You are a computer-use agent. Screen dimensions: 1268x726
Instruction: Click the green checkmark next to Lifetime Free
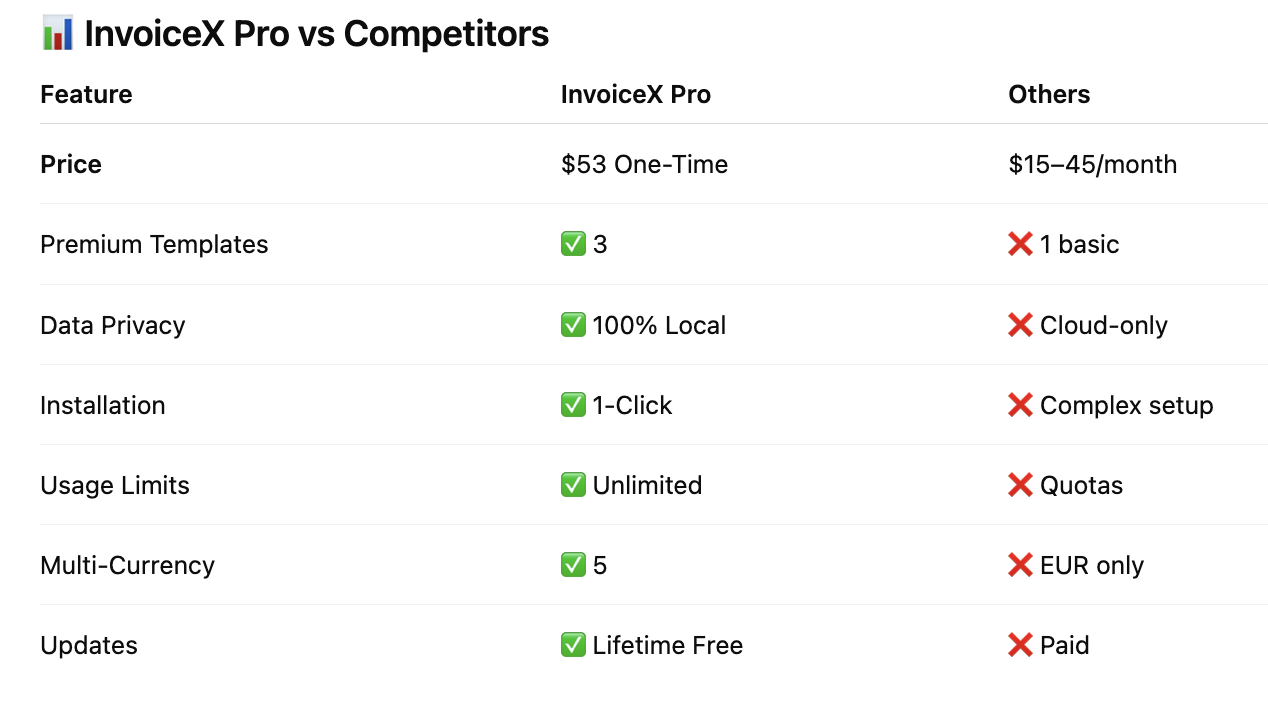tap(573, 645)
